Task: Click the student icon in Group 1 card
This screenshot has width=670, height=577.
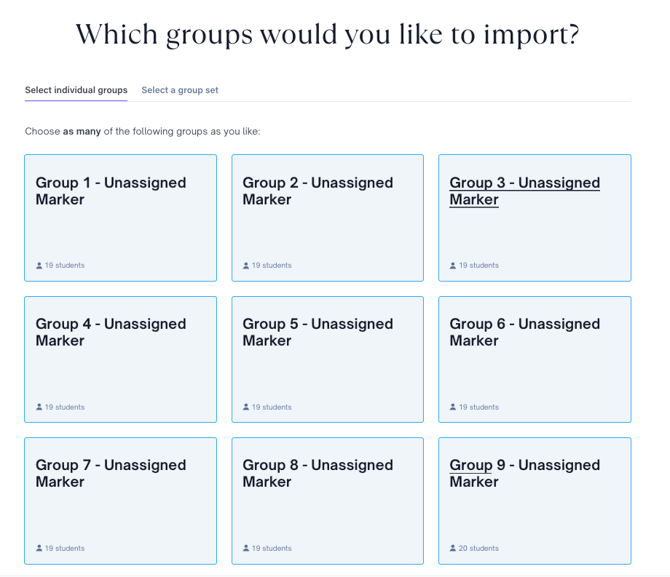Action: pyautogui.click(x=39, y=266)
